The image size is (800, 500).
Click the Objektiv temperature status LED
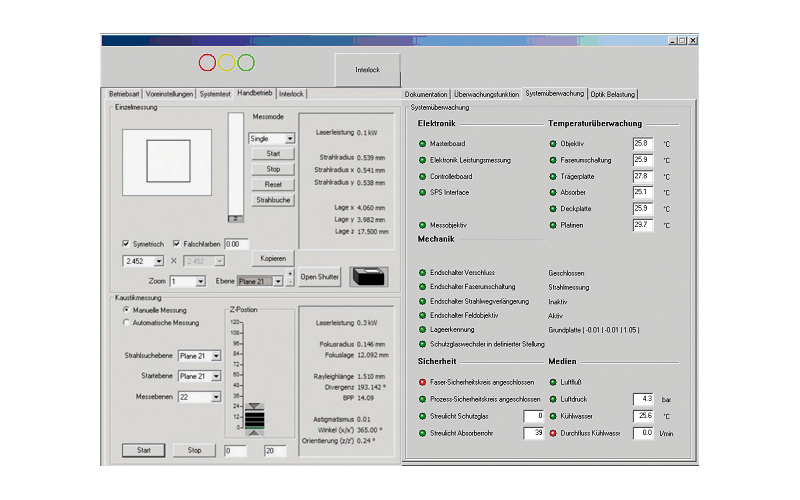(x=553, y=144)
